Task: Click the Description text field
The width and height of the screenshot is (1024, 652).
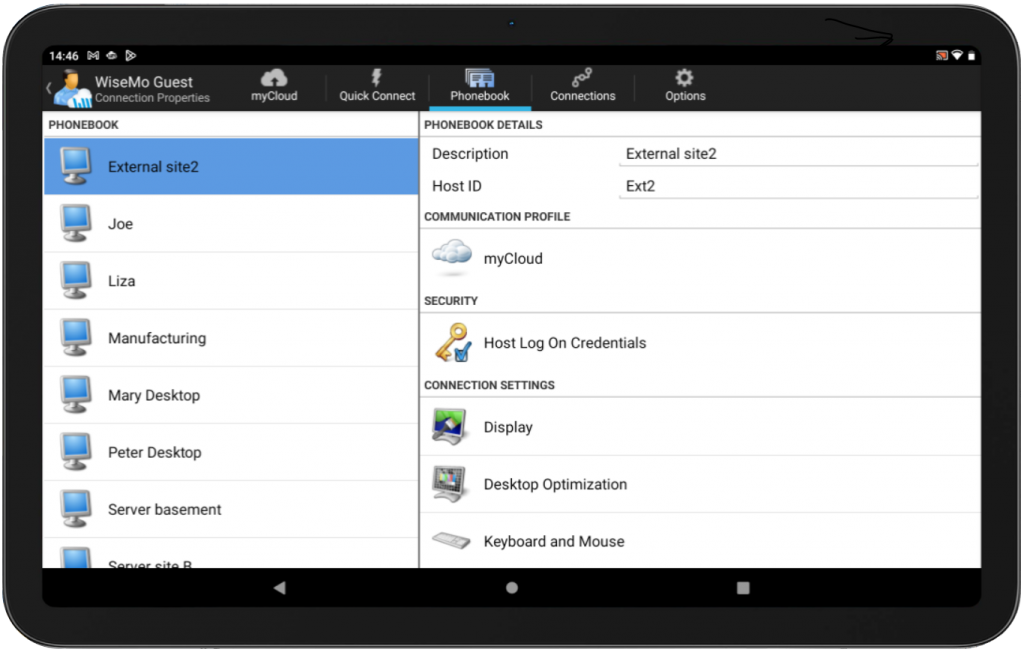Action: [797, 153]
